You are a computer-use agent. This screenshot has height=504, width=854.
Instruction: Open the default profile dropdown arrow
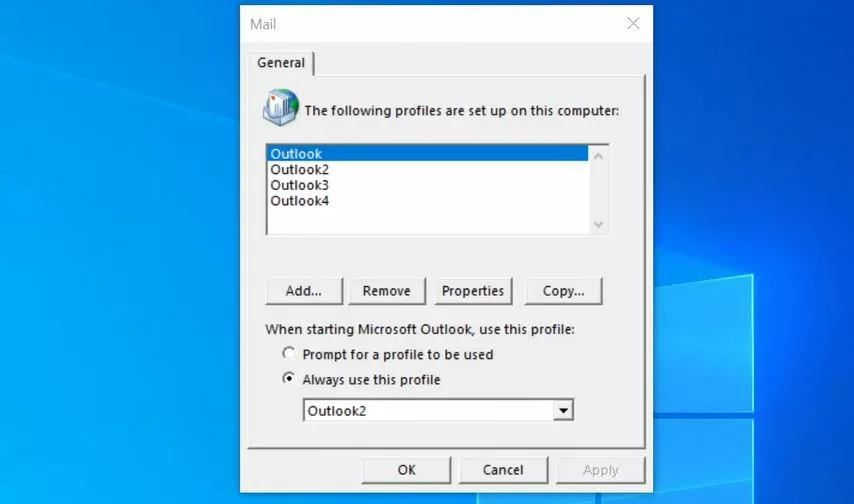coord(563,410)
